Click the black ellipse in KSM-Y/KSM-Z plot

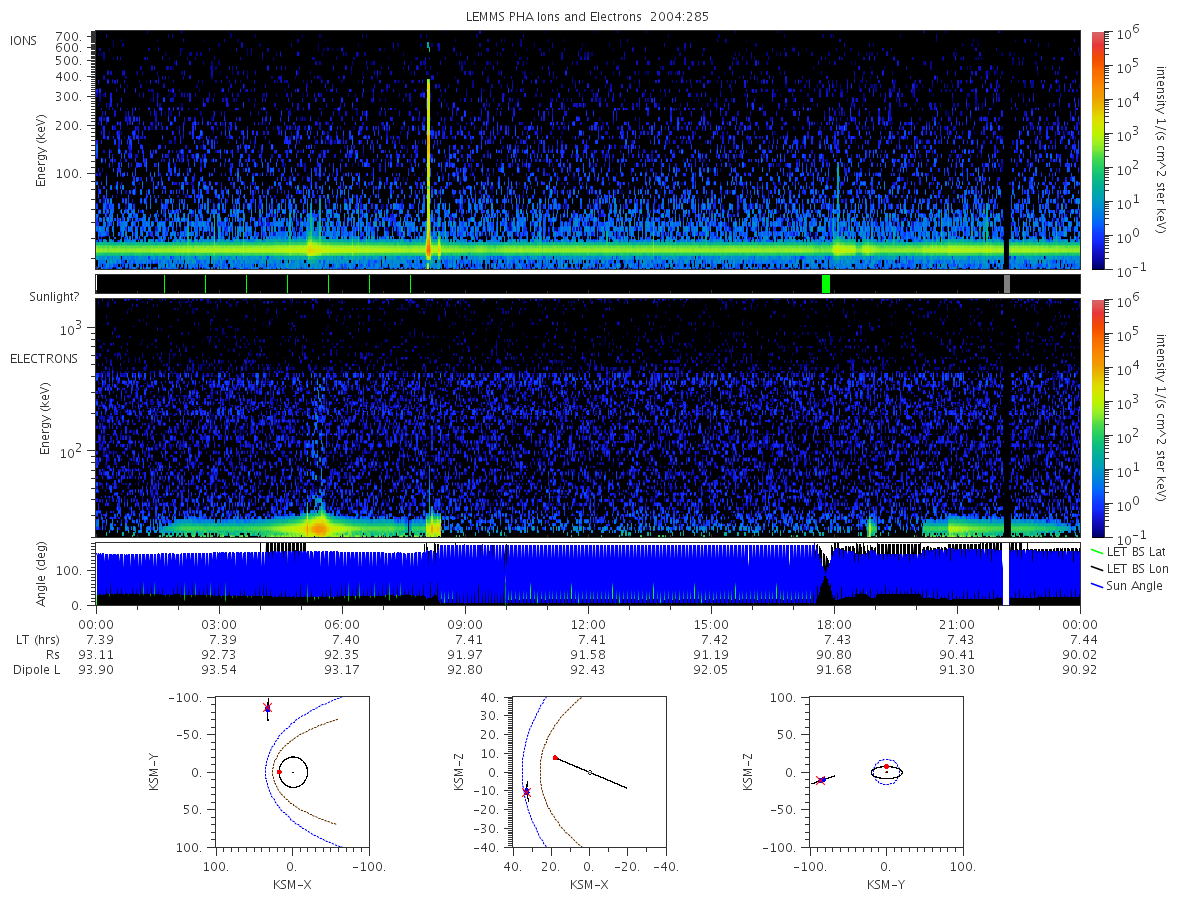886,772
